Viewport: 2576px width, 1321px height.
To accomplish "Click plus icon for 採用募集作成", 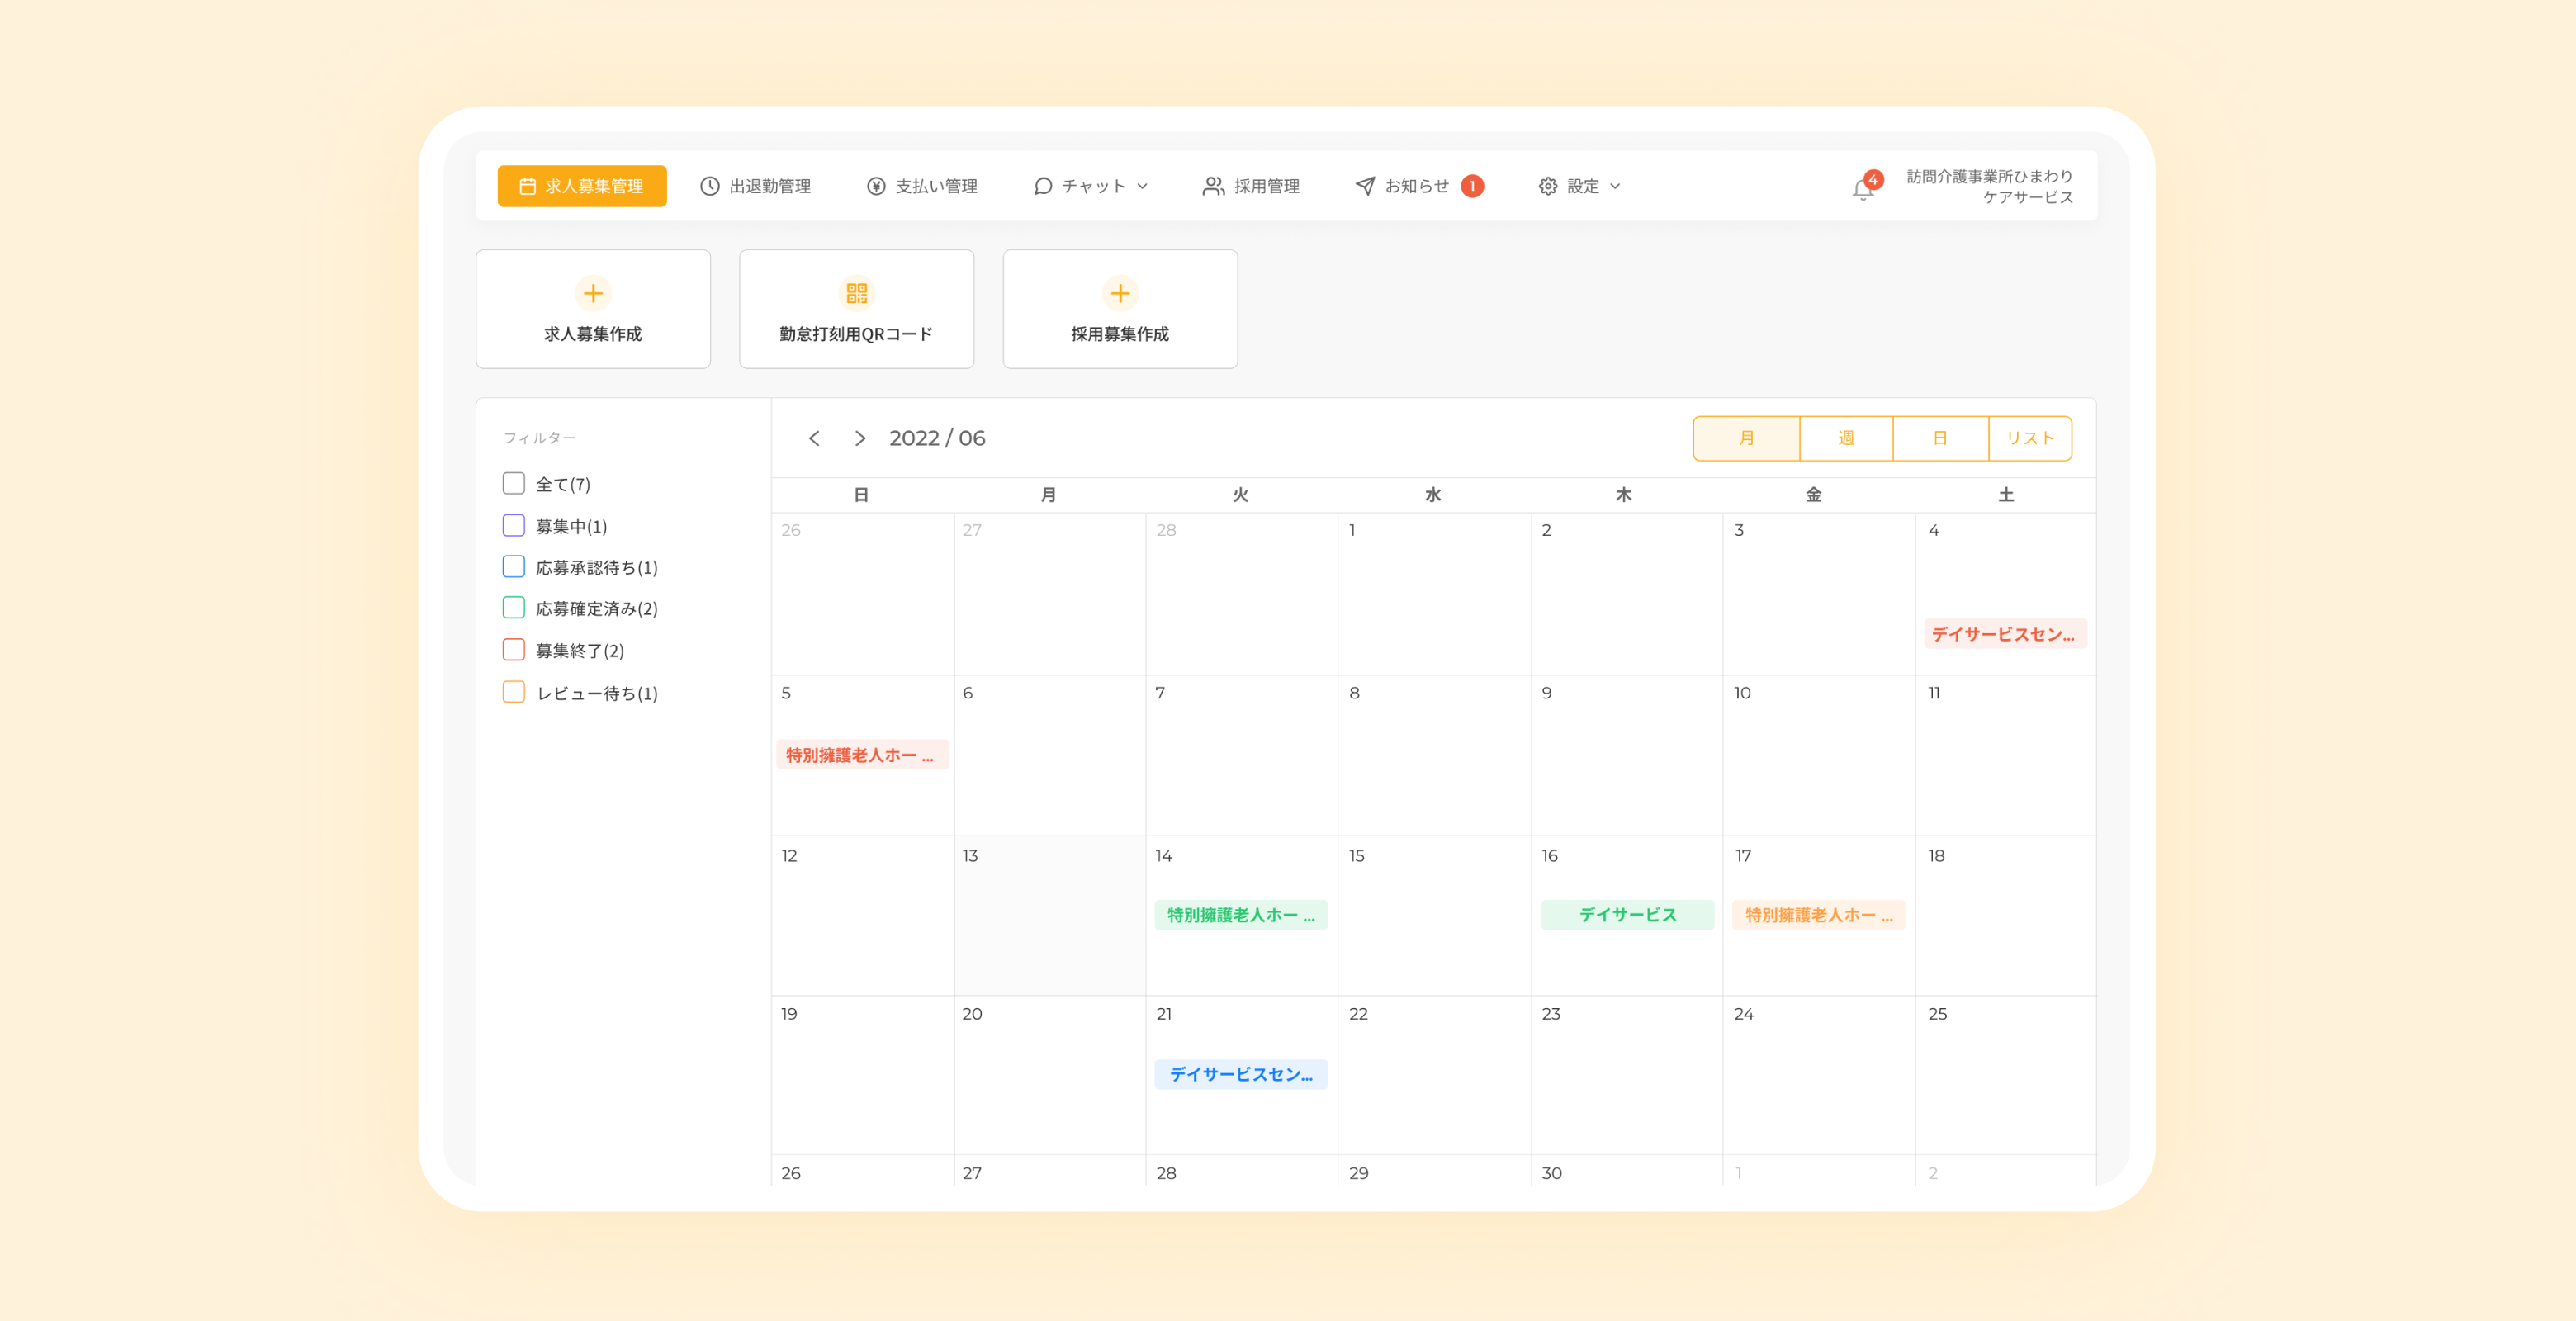I will coord(1119,293).
